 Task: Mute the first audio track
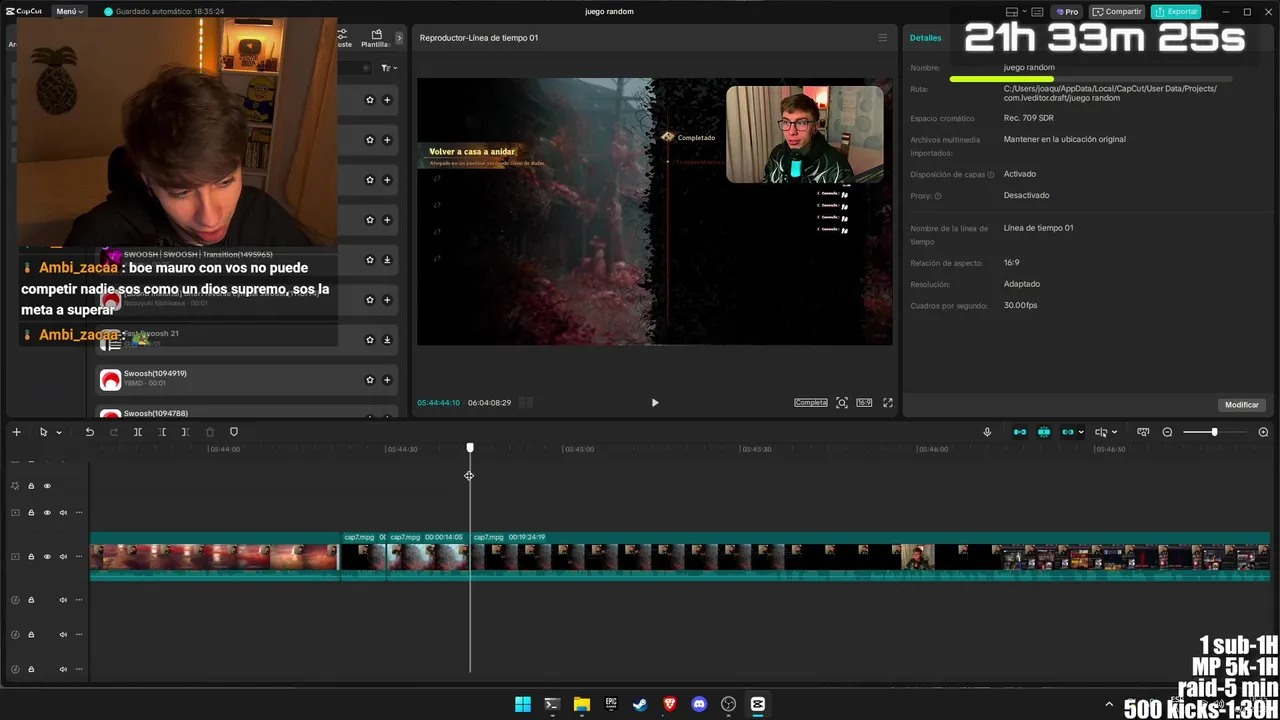click(63, 600)
